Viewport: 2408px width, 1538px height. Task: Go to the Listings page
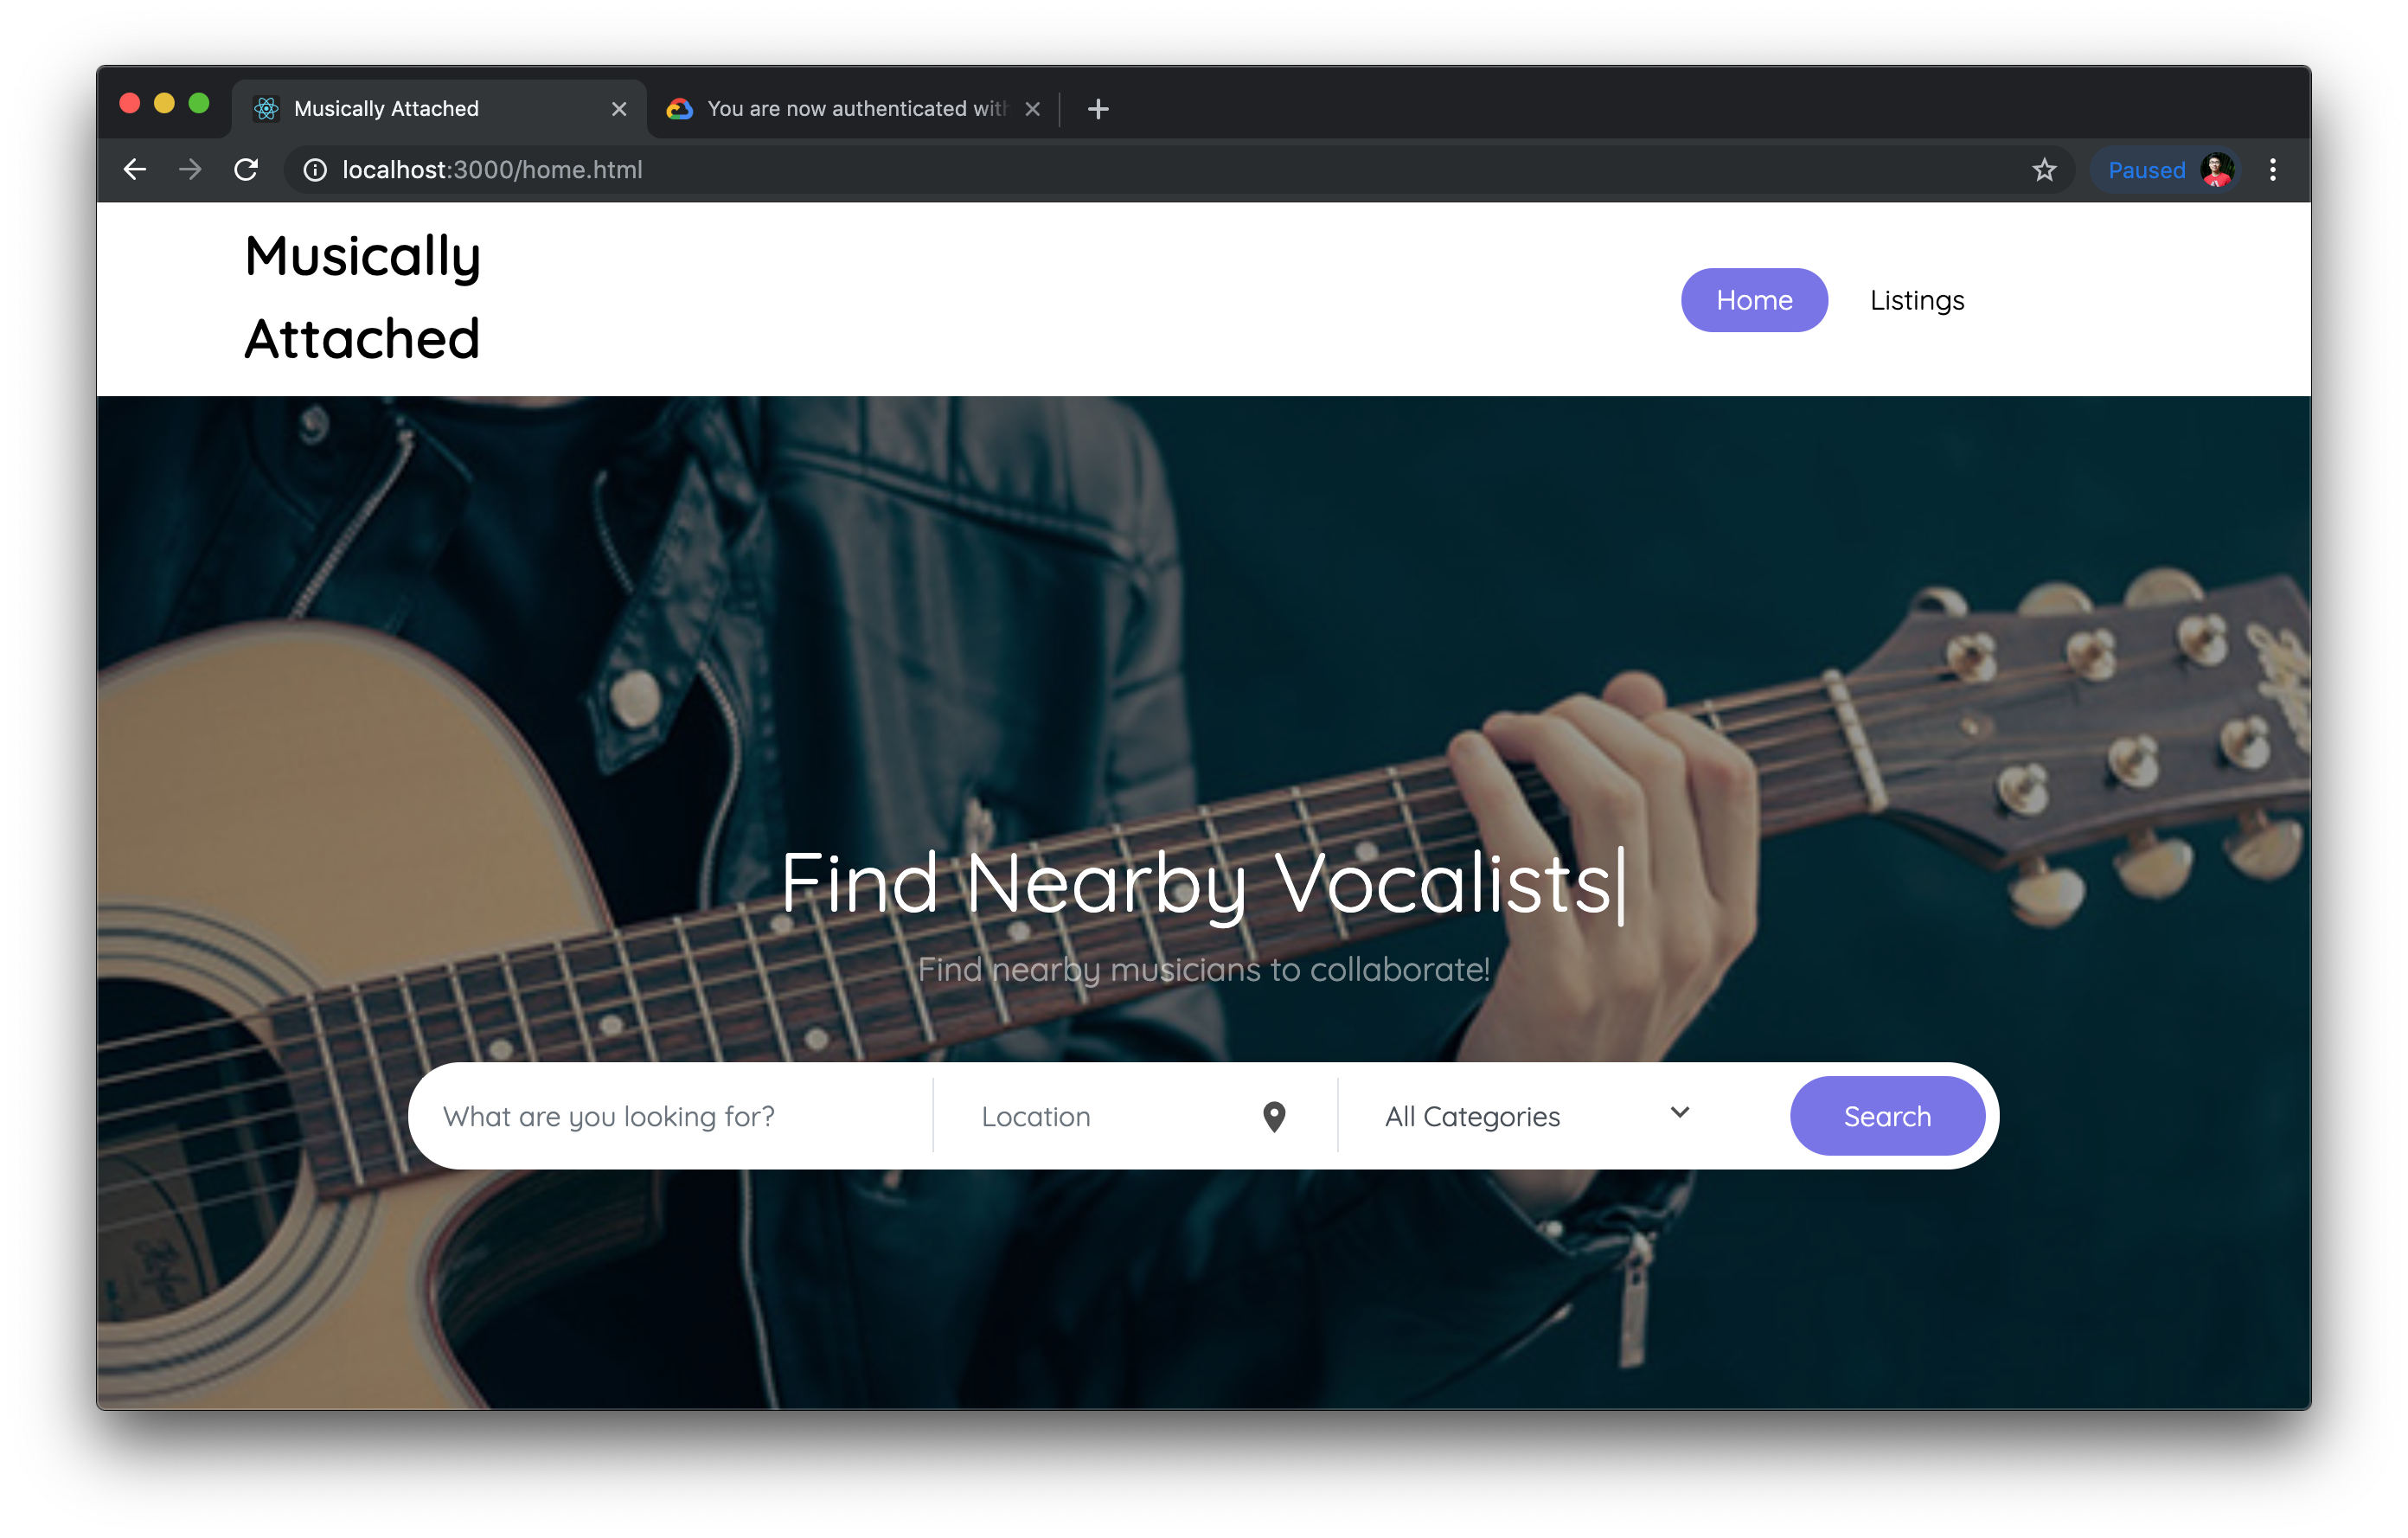click(1917, 300)
